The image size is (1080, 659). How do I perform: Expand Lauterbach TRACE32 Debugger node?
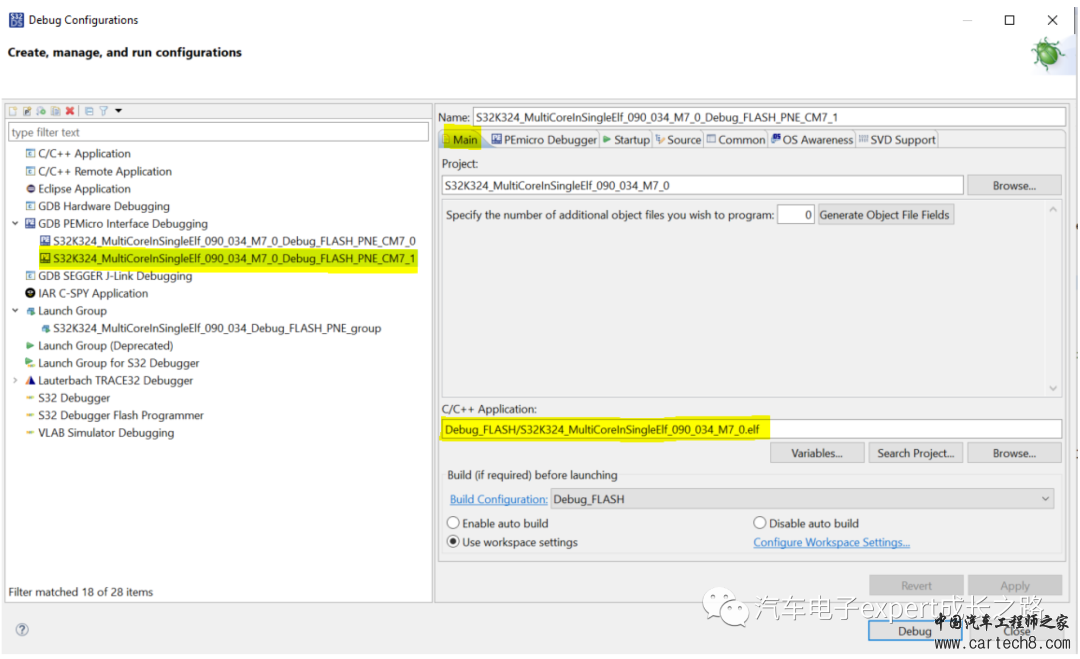15,380
